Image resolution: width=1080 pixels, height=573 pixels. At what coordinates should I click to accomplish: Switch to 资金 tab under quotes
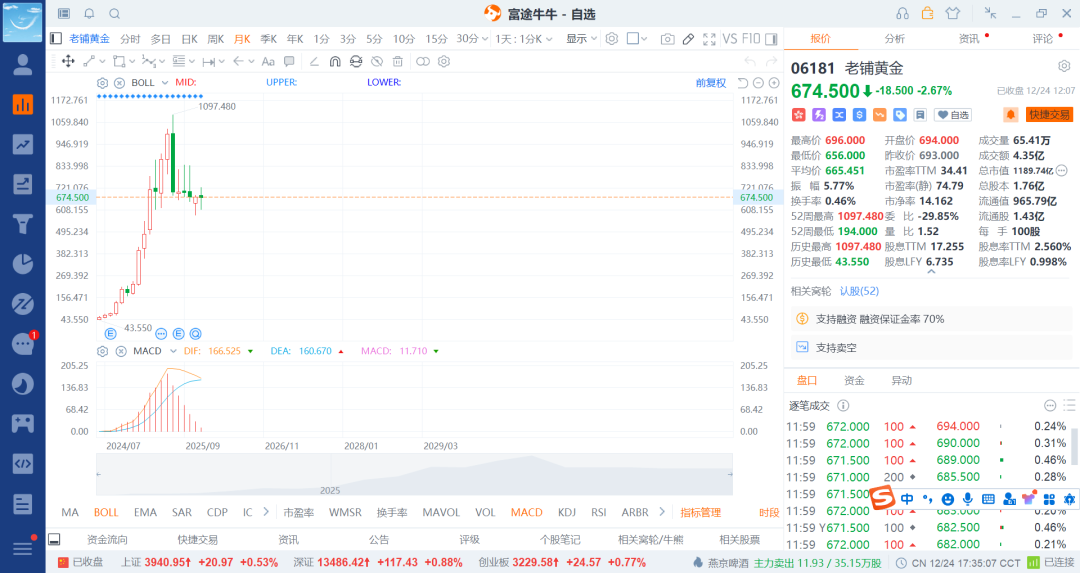coord(854,380)
